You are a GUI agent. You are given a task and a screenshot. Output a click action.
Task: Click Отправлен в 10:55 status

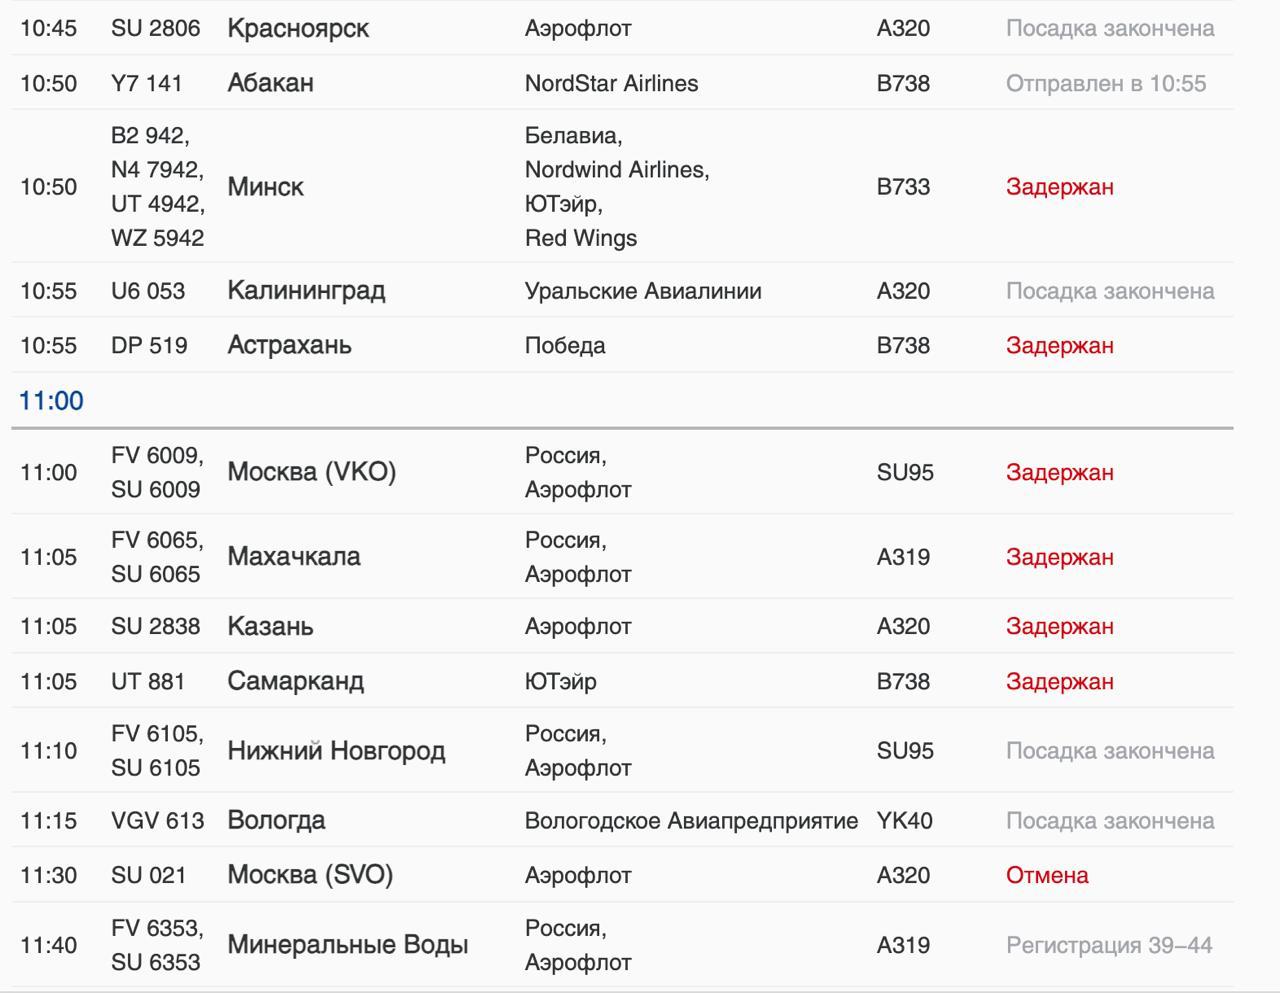(1106, 83)
